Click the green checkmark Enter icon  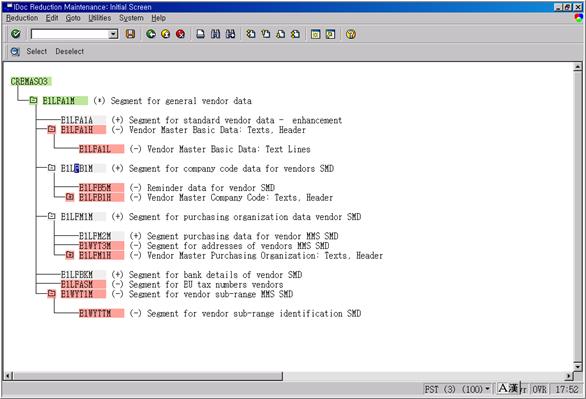point(16,34)
